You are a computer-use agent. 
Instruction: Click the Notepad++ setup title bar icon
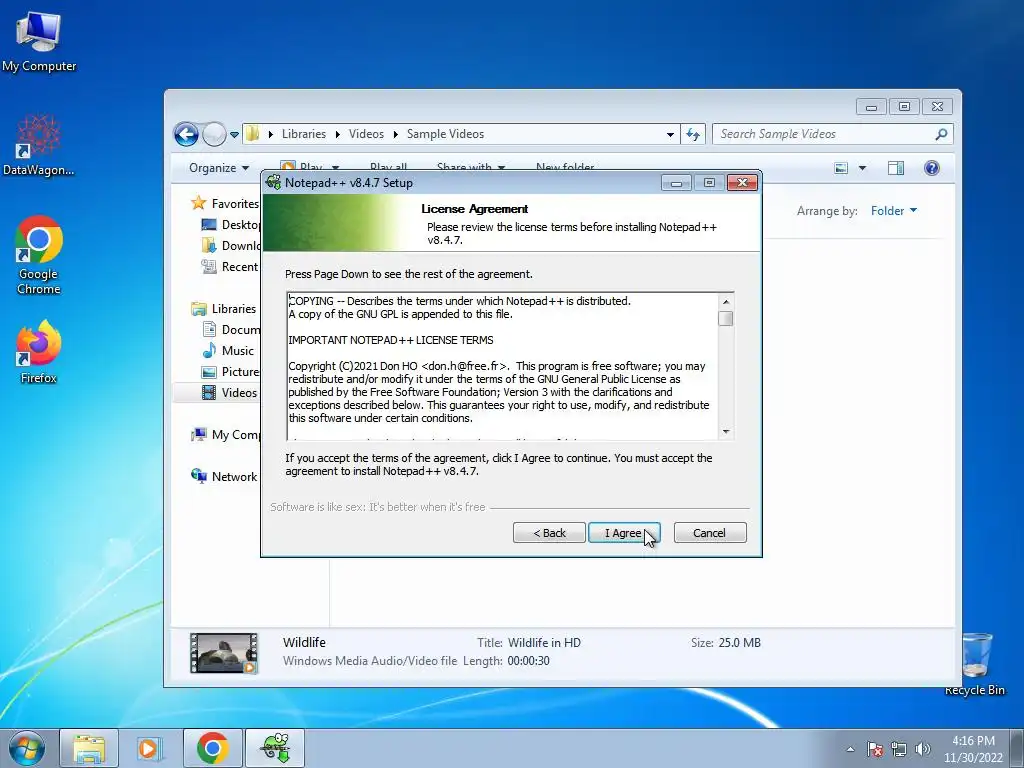(x=273, y=183)
